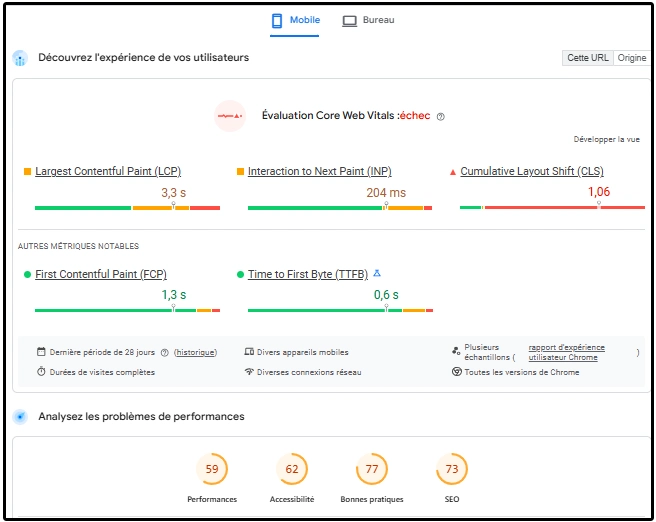
Task: Jump to Bonnes pratiques score gauge 77
Action: coord(372,469)
